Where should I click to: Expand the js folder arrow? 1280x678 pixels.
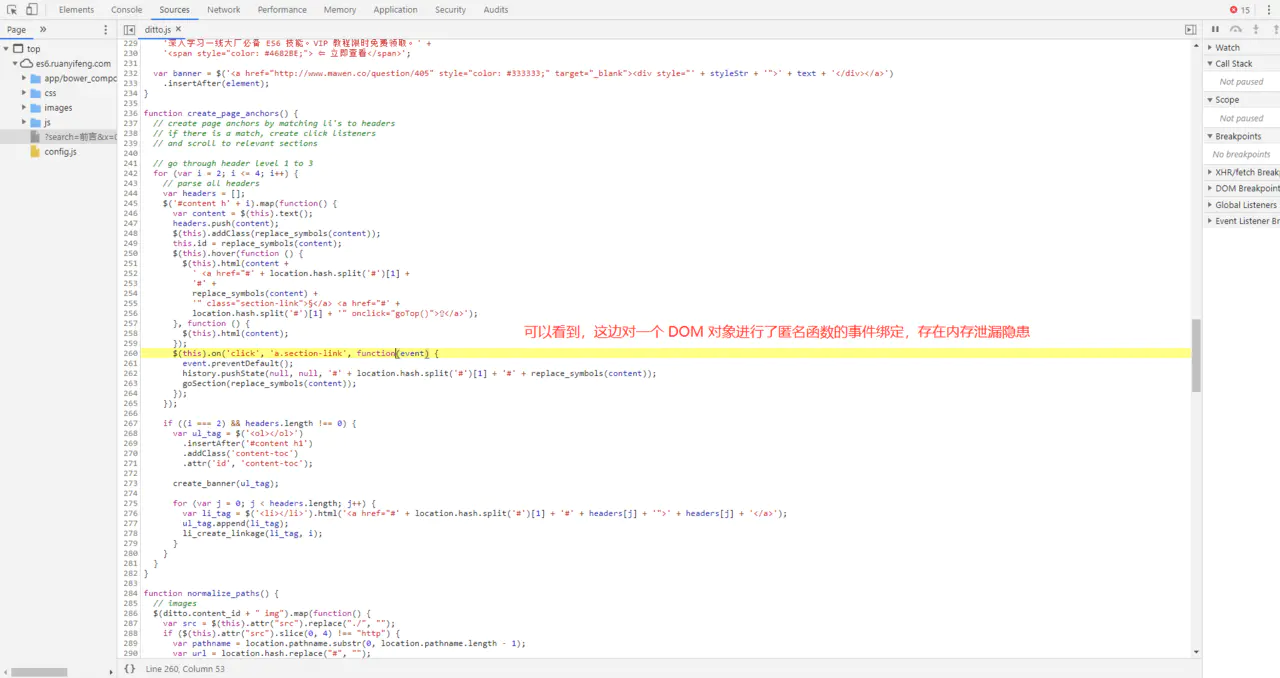25,122
